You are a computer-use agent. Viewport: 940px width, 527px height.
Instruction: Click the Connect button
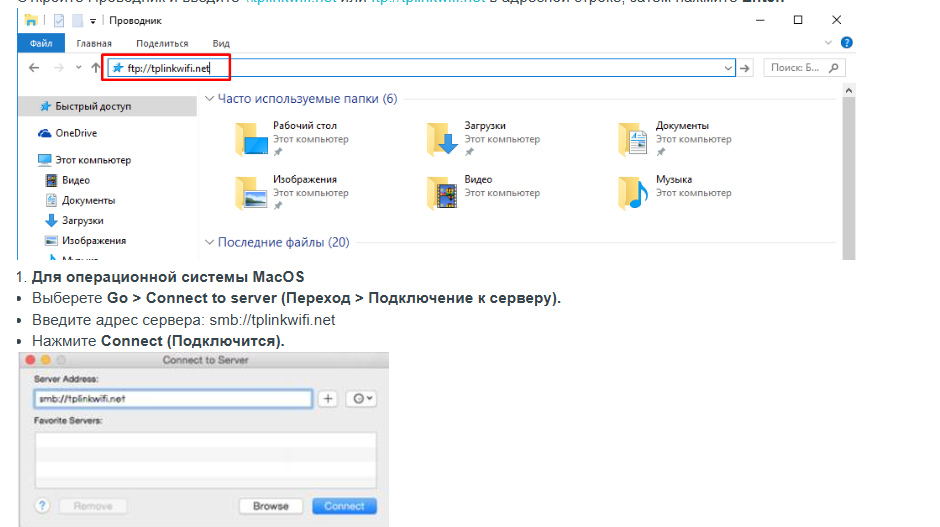pyautogui.click(x=344, y=506)
